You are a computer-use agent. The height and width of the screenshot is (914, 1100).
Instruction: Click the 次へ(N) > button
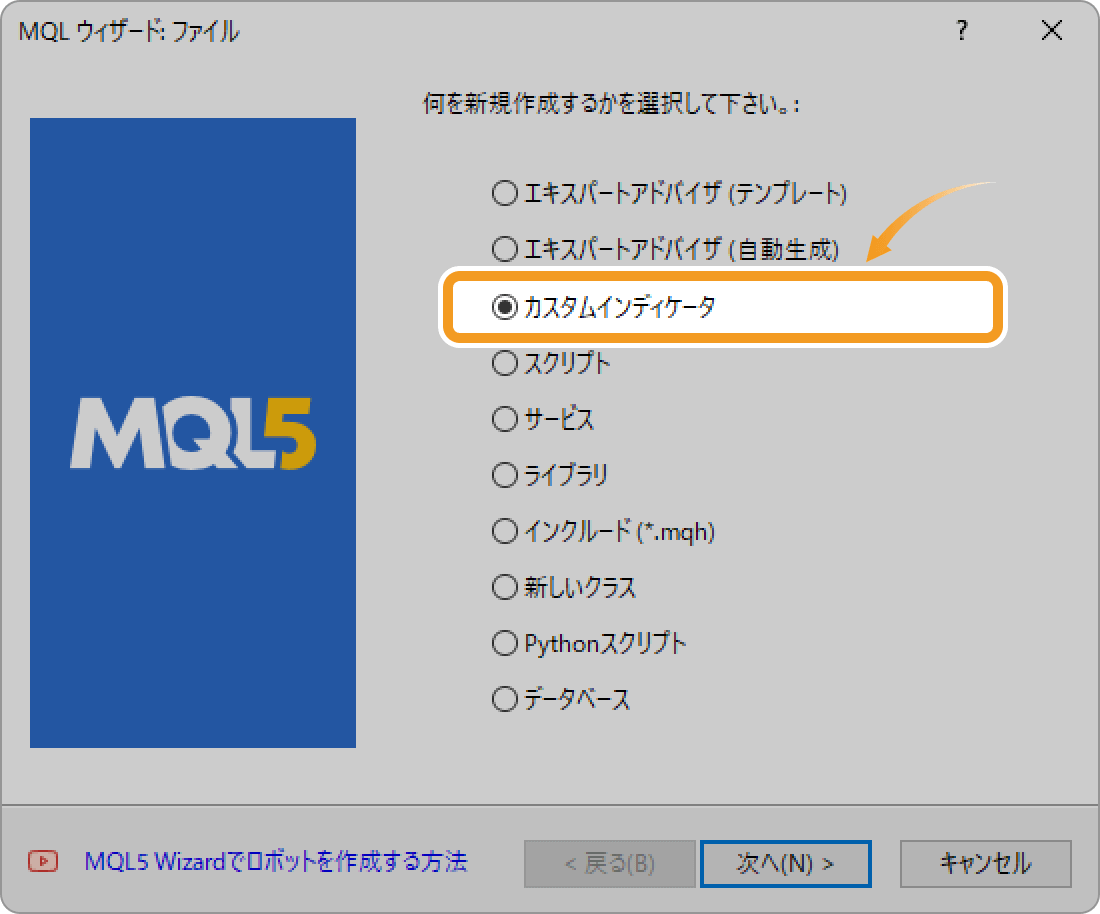coord(786,863)
